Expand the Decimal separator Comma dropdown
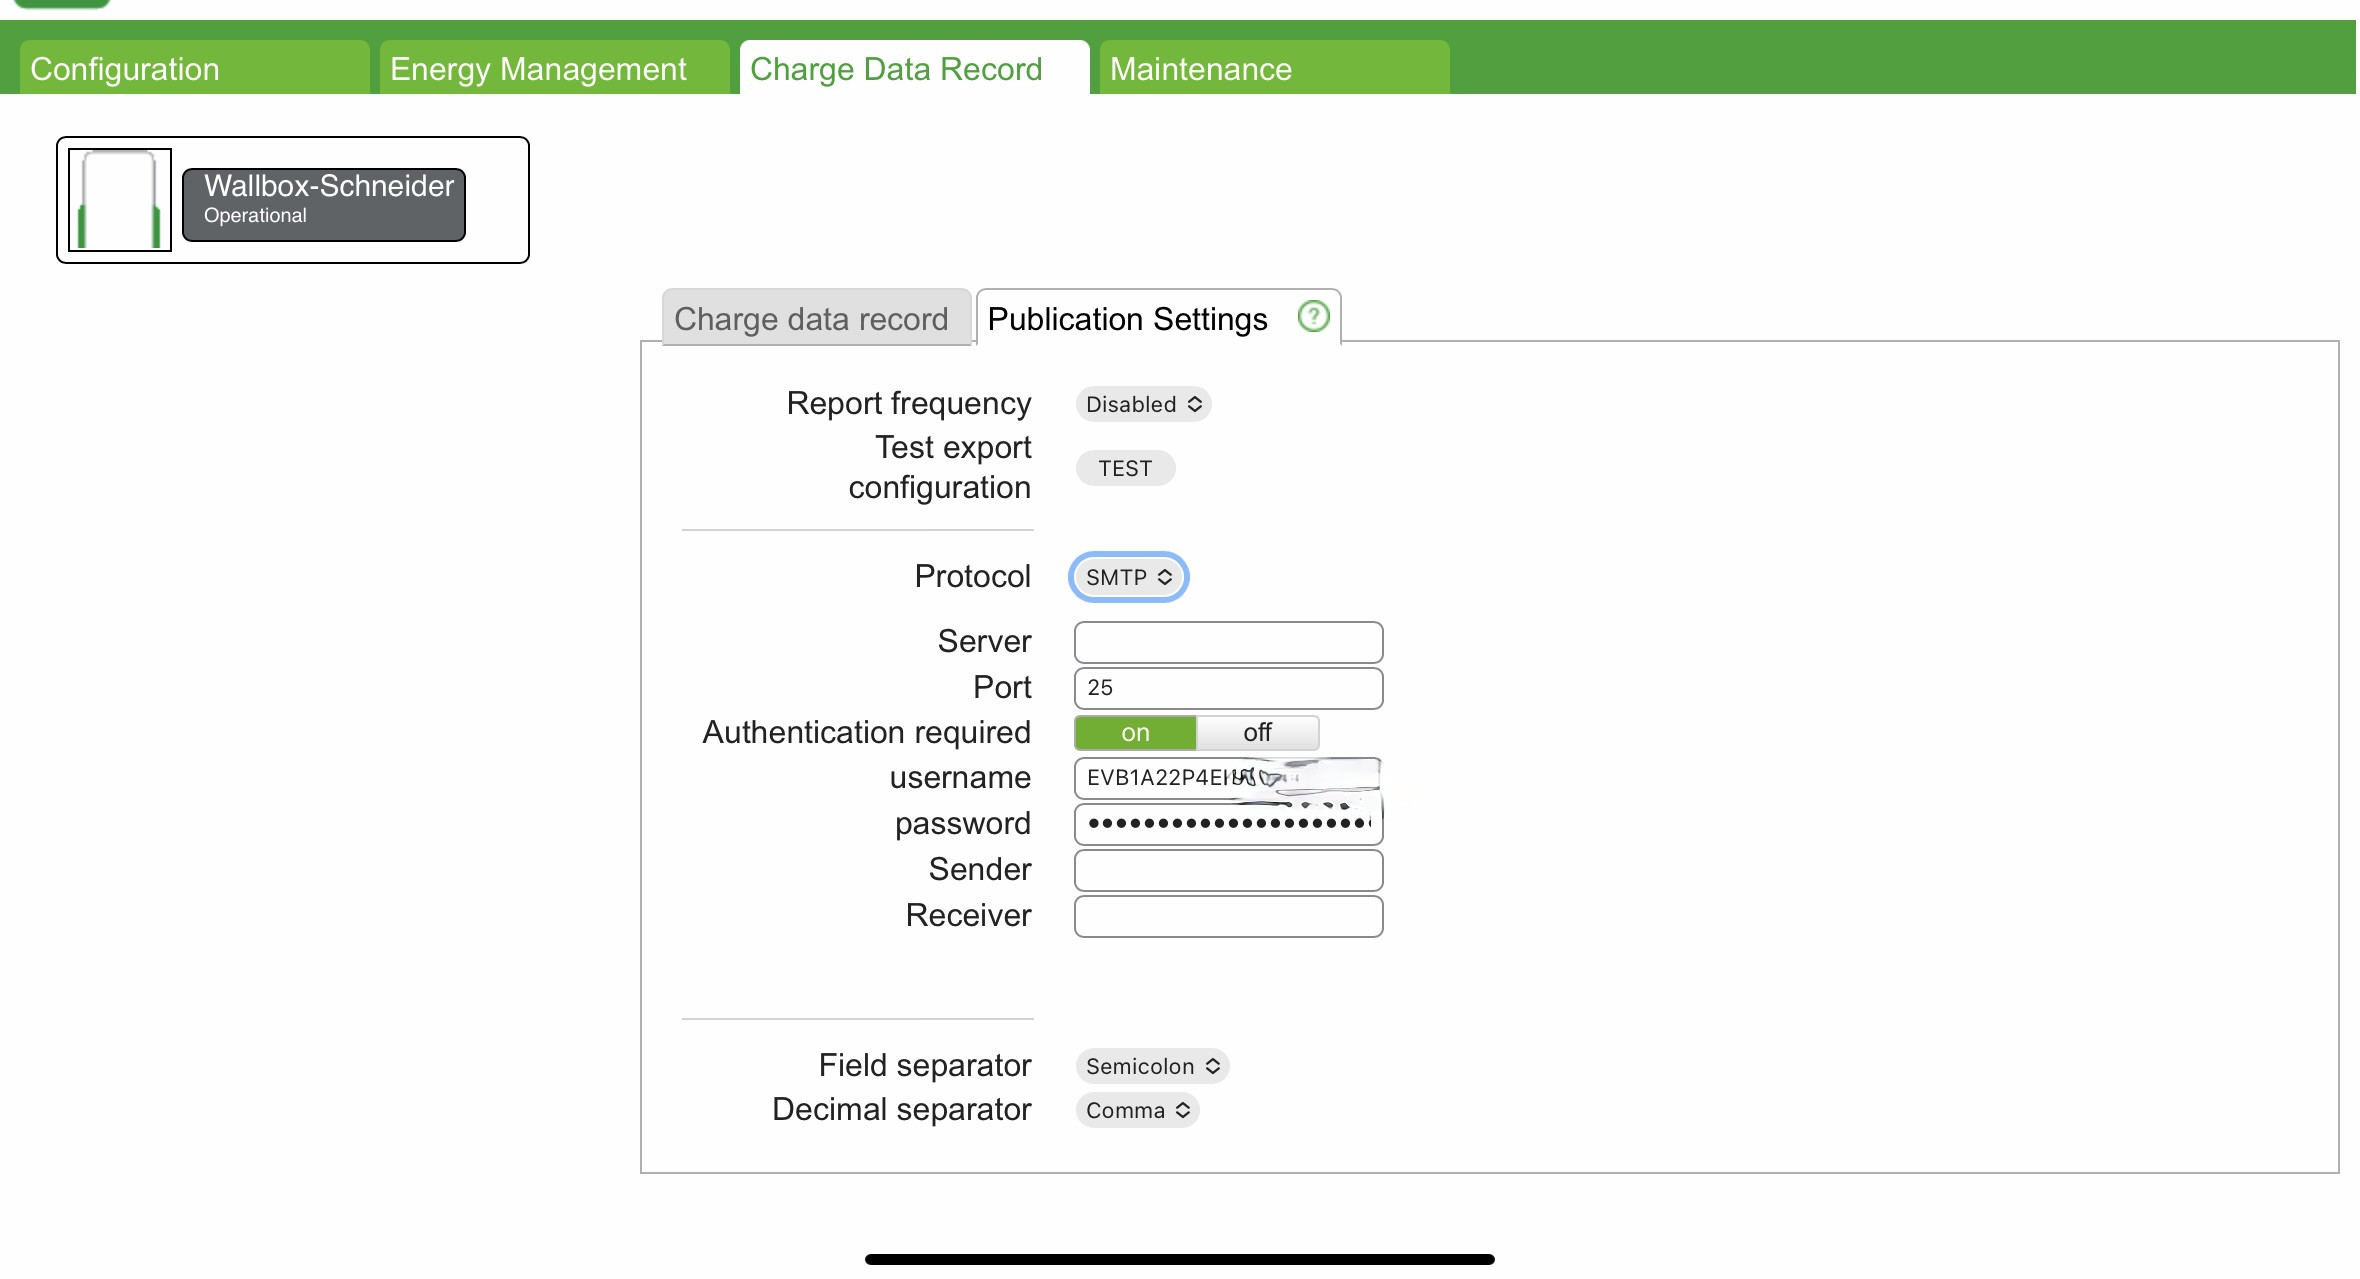 tap(1137, 1110)
